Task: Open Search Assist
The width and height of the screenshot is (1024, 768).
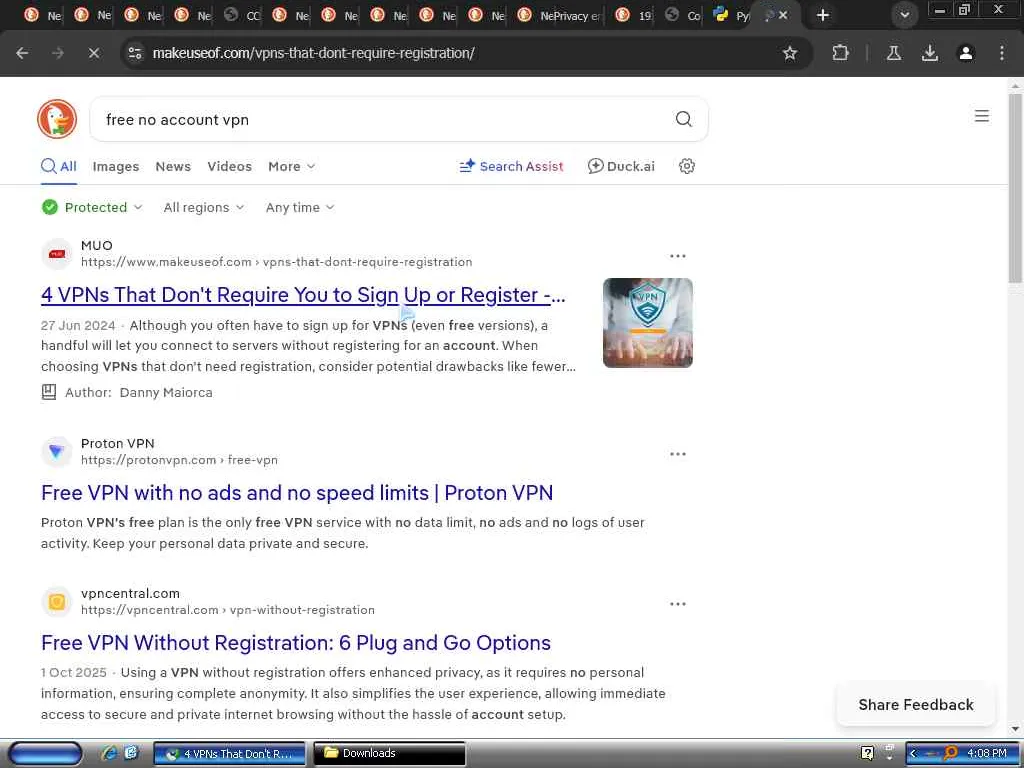Action: (x=511, y=167)
